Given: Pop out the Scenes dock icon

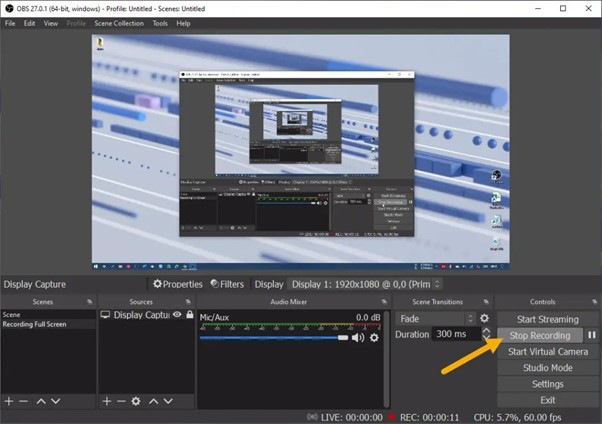Looking at the screenshot, I should click(x=90, y=302).
